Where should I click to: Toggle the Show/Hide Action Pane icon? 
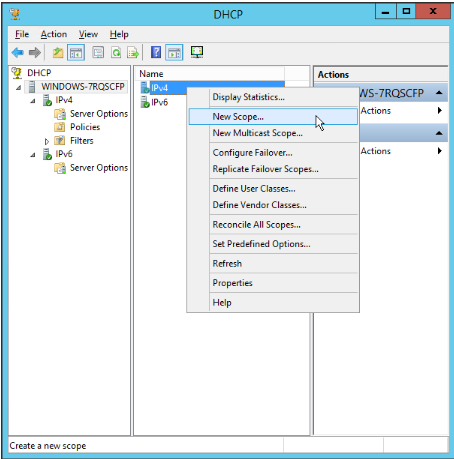pos(174,53)
